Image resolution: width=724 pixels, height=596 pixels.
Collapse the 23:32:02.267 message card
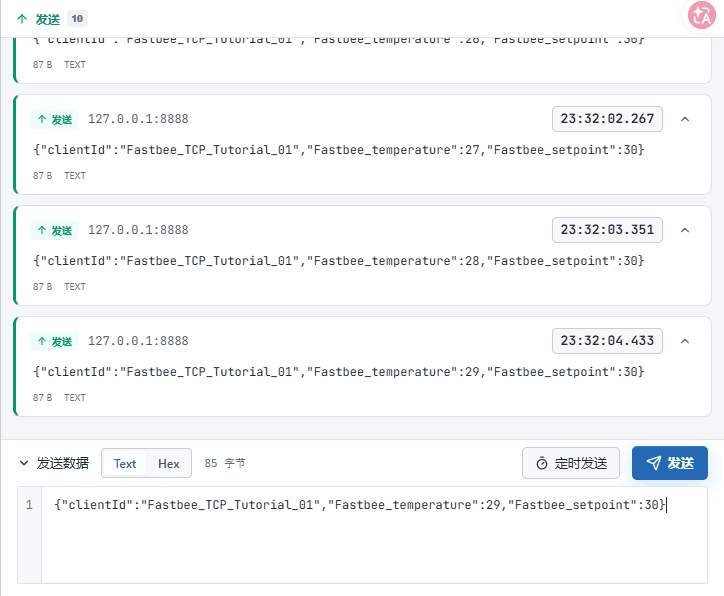click(685, 119)
